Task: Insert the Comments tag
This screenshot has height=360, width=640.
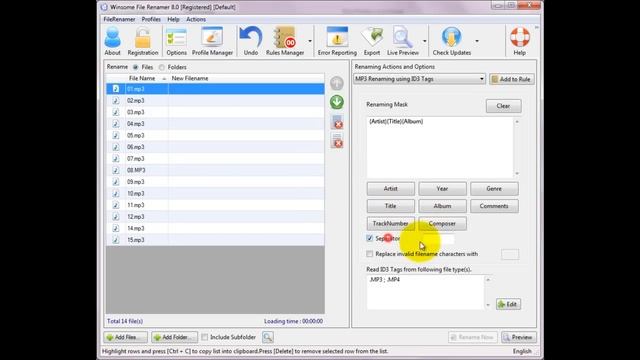Action: [494, 206]
